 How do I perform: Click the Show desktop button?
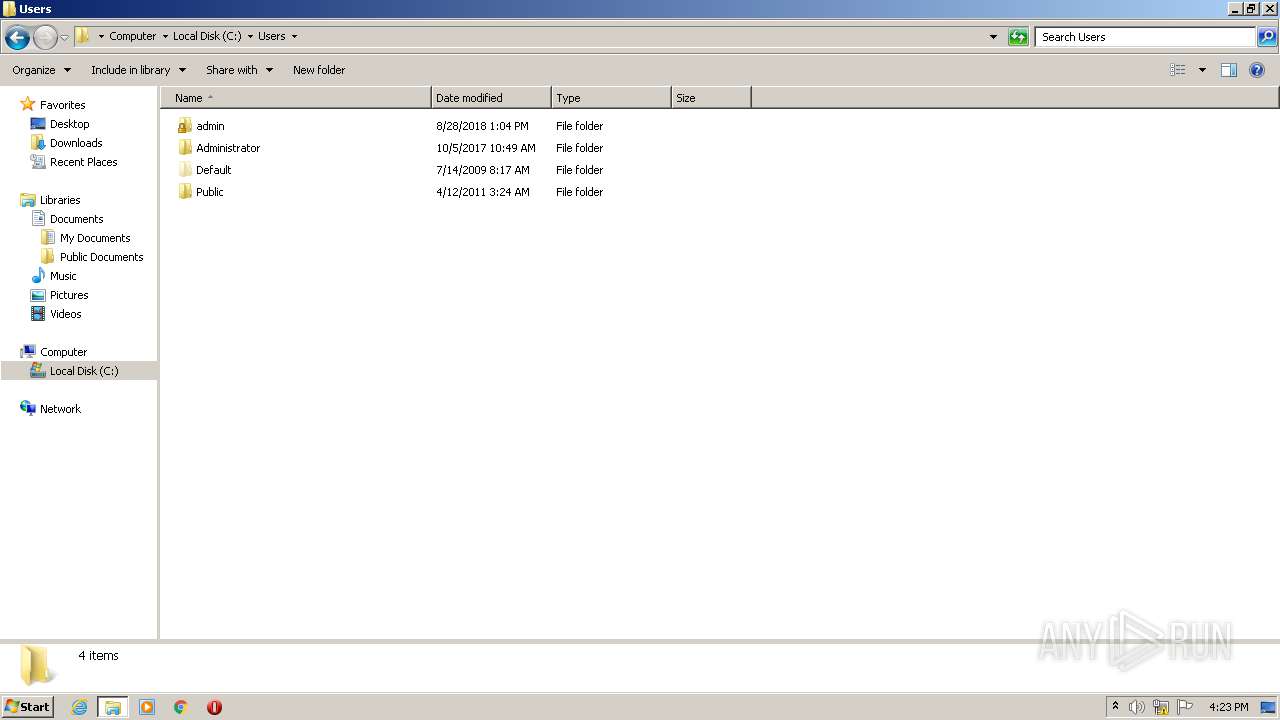pos(1268,707)
